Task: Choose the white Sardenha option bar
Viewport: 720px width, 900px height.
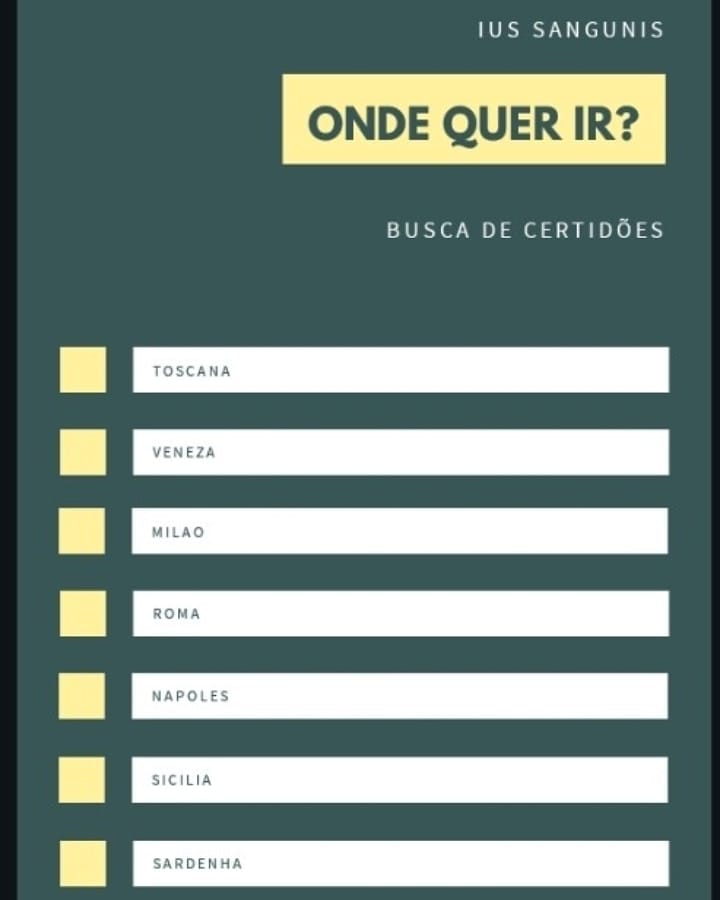Action: 400,863
